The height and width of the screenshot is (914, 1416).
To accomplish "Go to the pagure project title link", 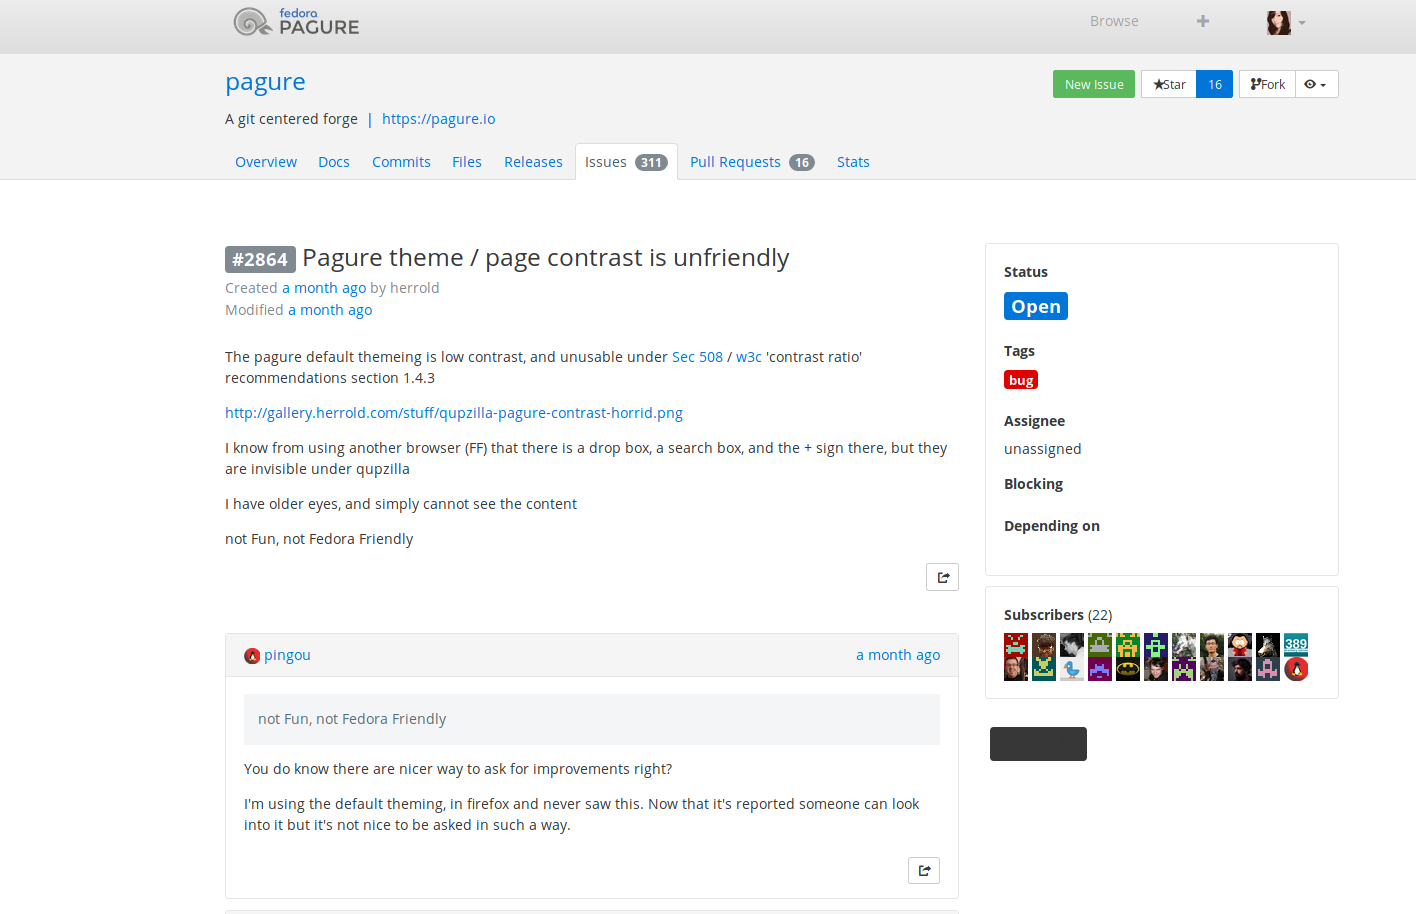I will click(x=265, y=82).
